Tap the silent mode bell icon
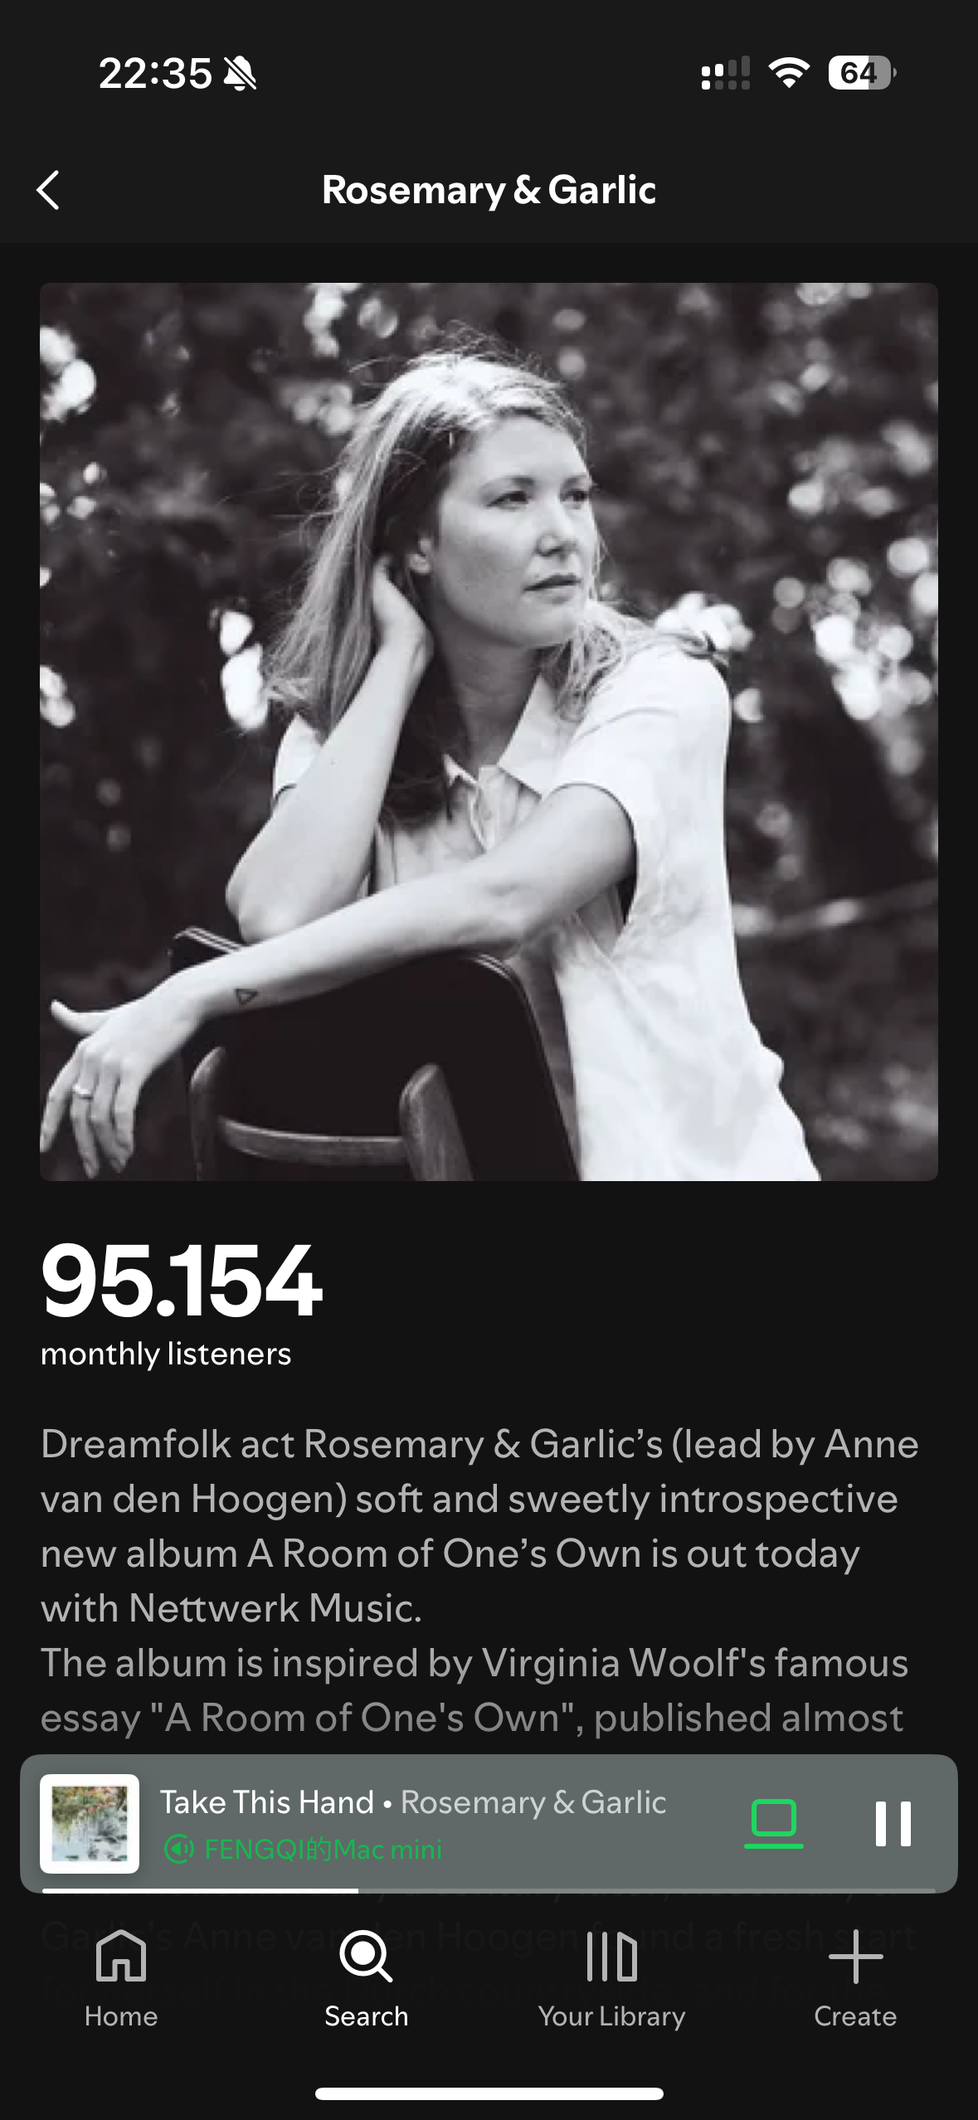This screenshot has height=2120, width=978. tap(240, 73)
